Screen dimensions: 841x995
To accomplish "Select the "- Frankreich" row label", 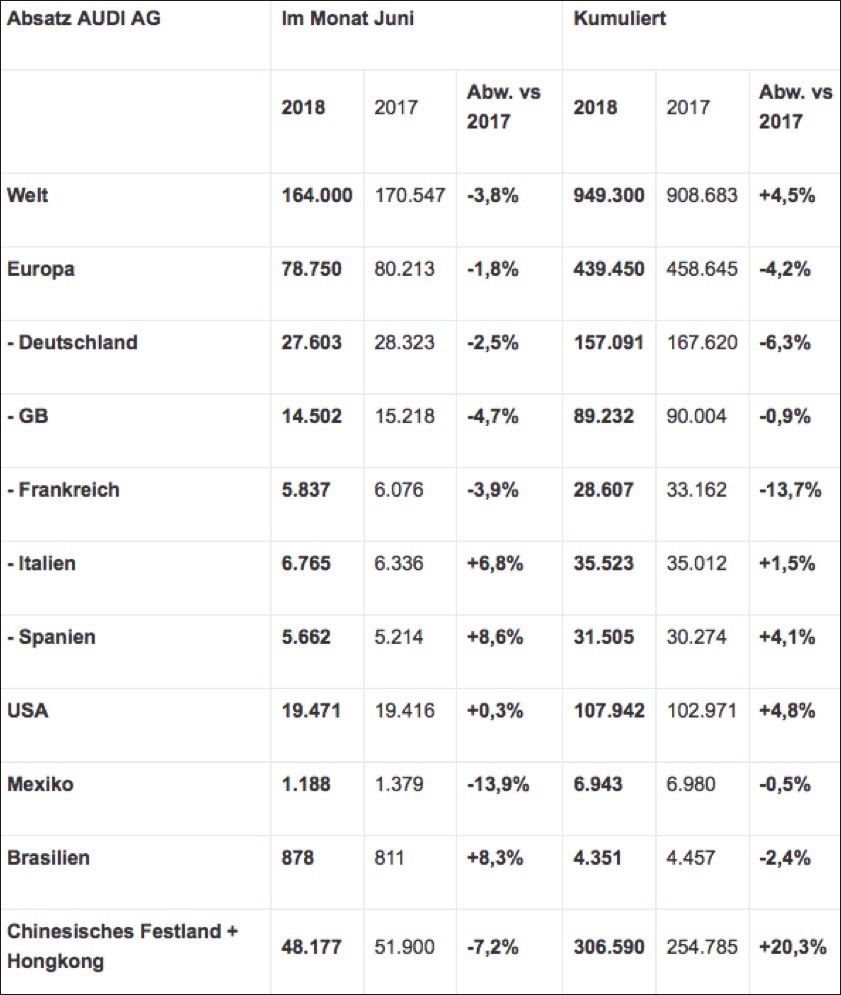I will 63,490.
